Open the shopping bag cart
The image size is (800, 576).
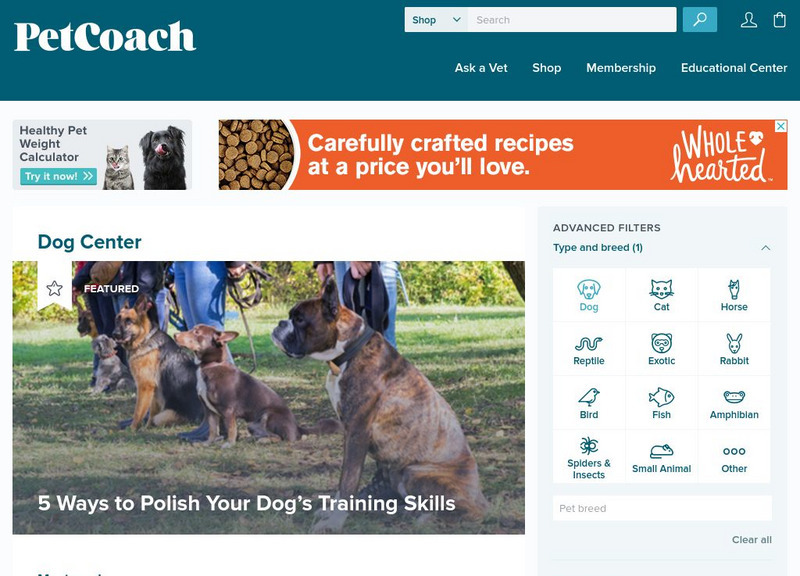(x=779, y=20)
